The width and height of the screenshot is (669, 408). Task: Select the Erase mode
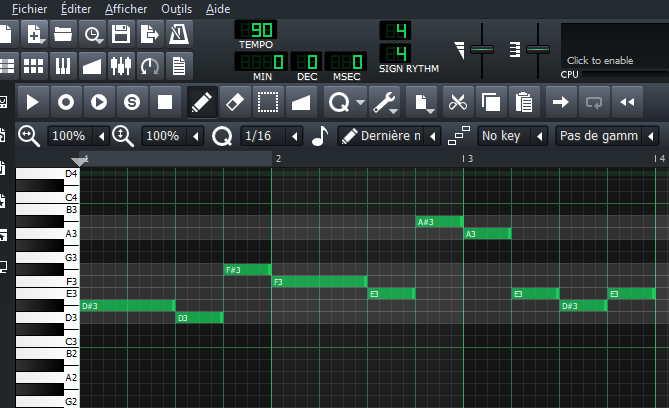click(x=235, y=102)
